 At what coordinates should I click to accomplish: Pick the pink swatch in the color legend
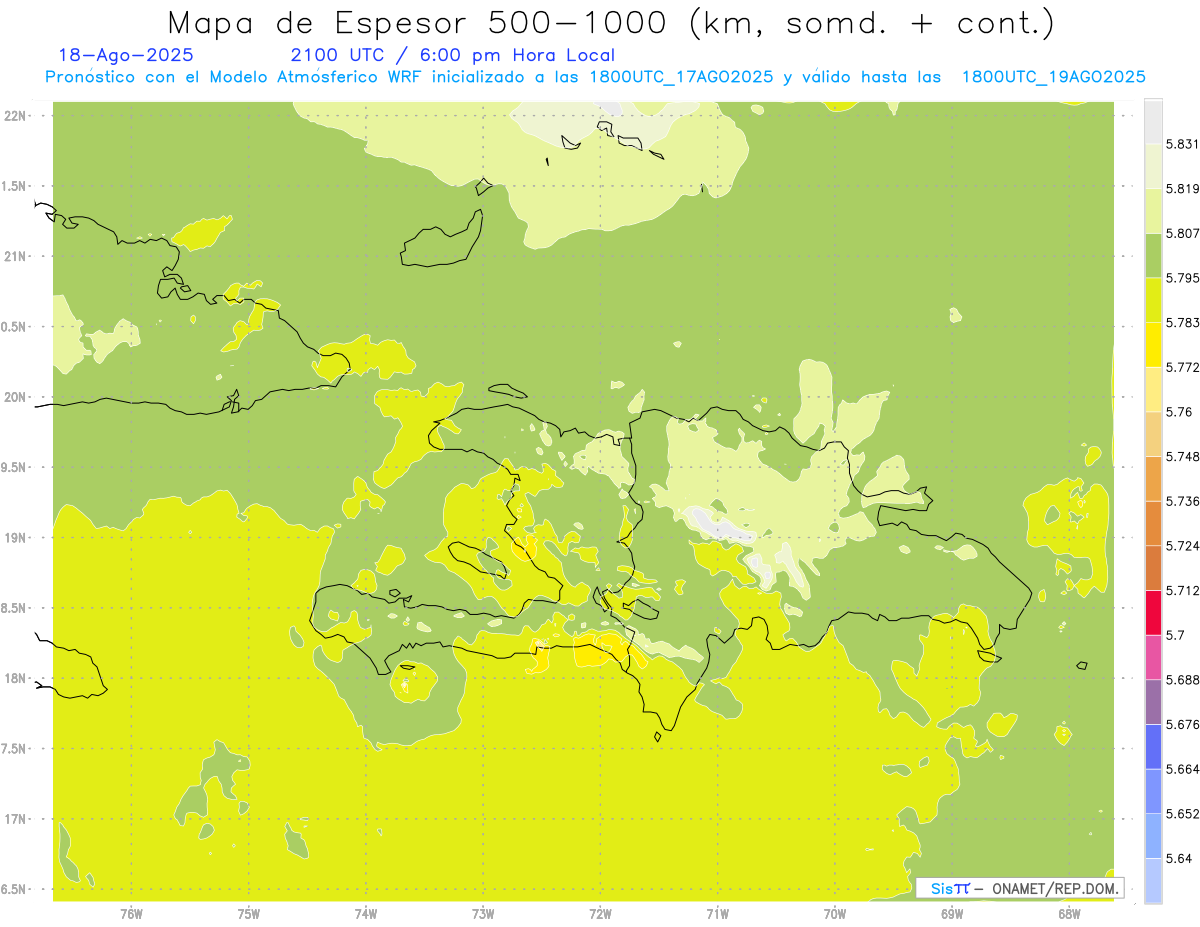coord(1153,657)
